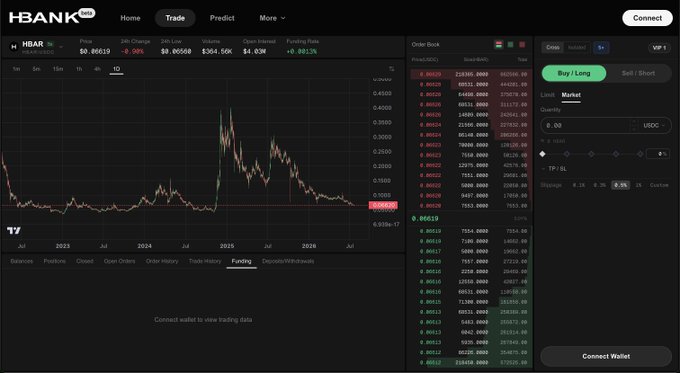The width and height of the screenshot is (680, 373).
Task: Expand the TP / SL section
Action: click(x=555, y=168)
